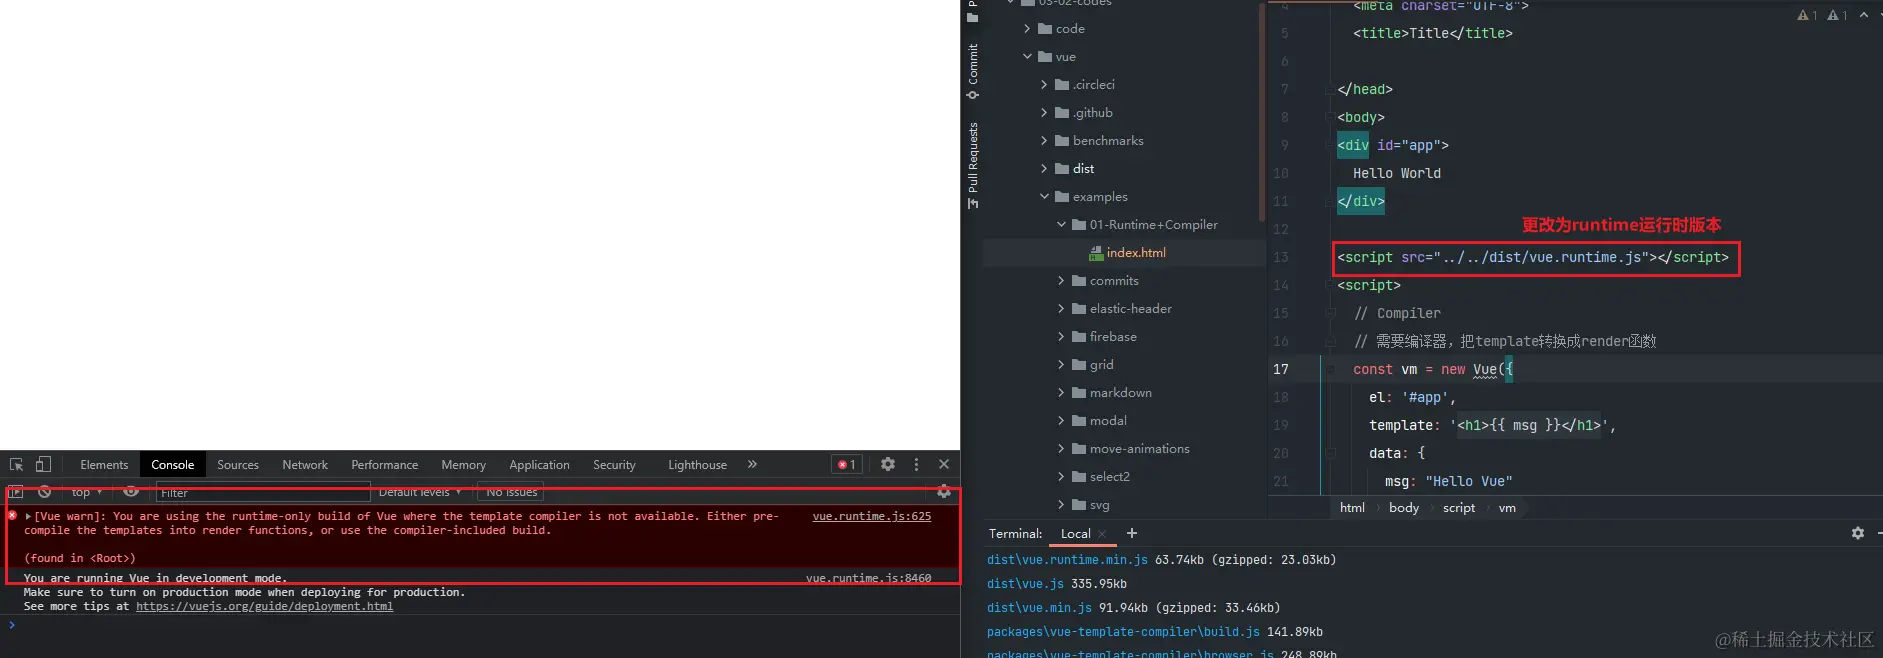The width and height of the screenshot is (1883, 658).
Task: Select the markdown folder
Action: [x=1120, y=393]
